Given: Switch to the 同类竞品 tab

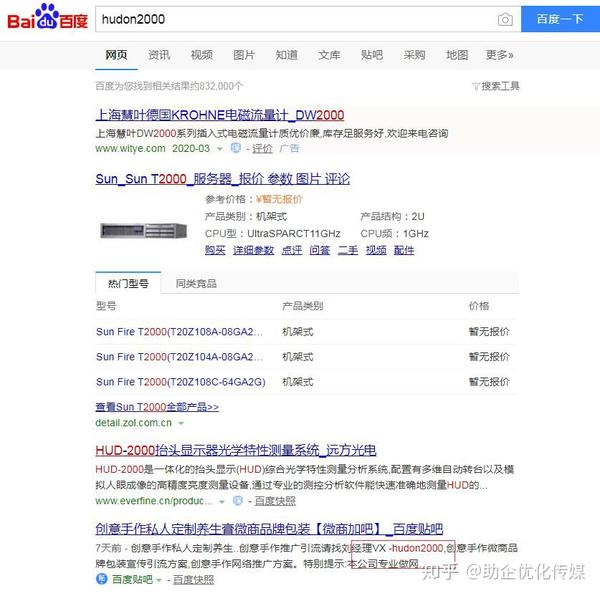Looking at the screenshot, I should pos(196,283).
